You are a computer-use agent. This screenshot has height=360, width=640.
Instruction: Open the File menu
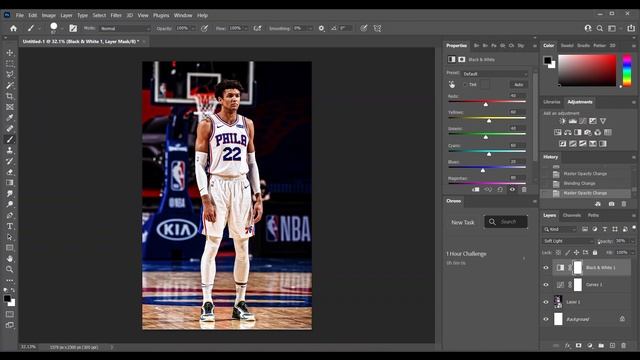tap(20, 15)
